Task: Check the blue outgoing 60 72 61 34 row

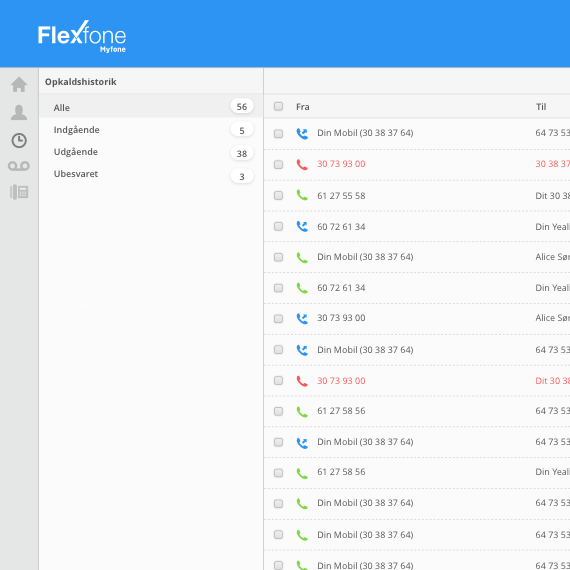Action: point(278,226)
